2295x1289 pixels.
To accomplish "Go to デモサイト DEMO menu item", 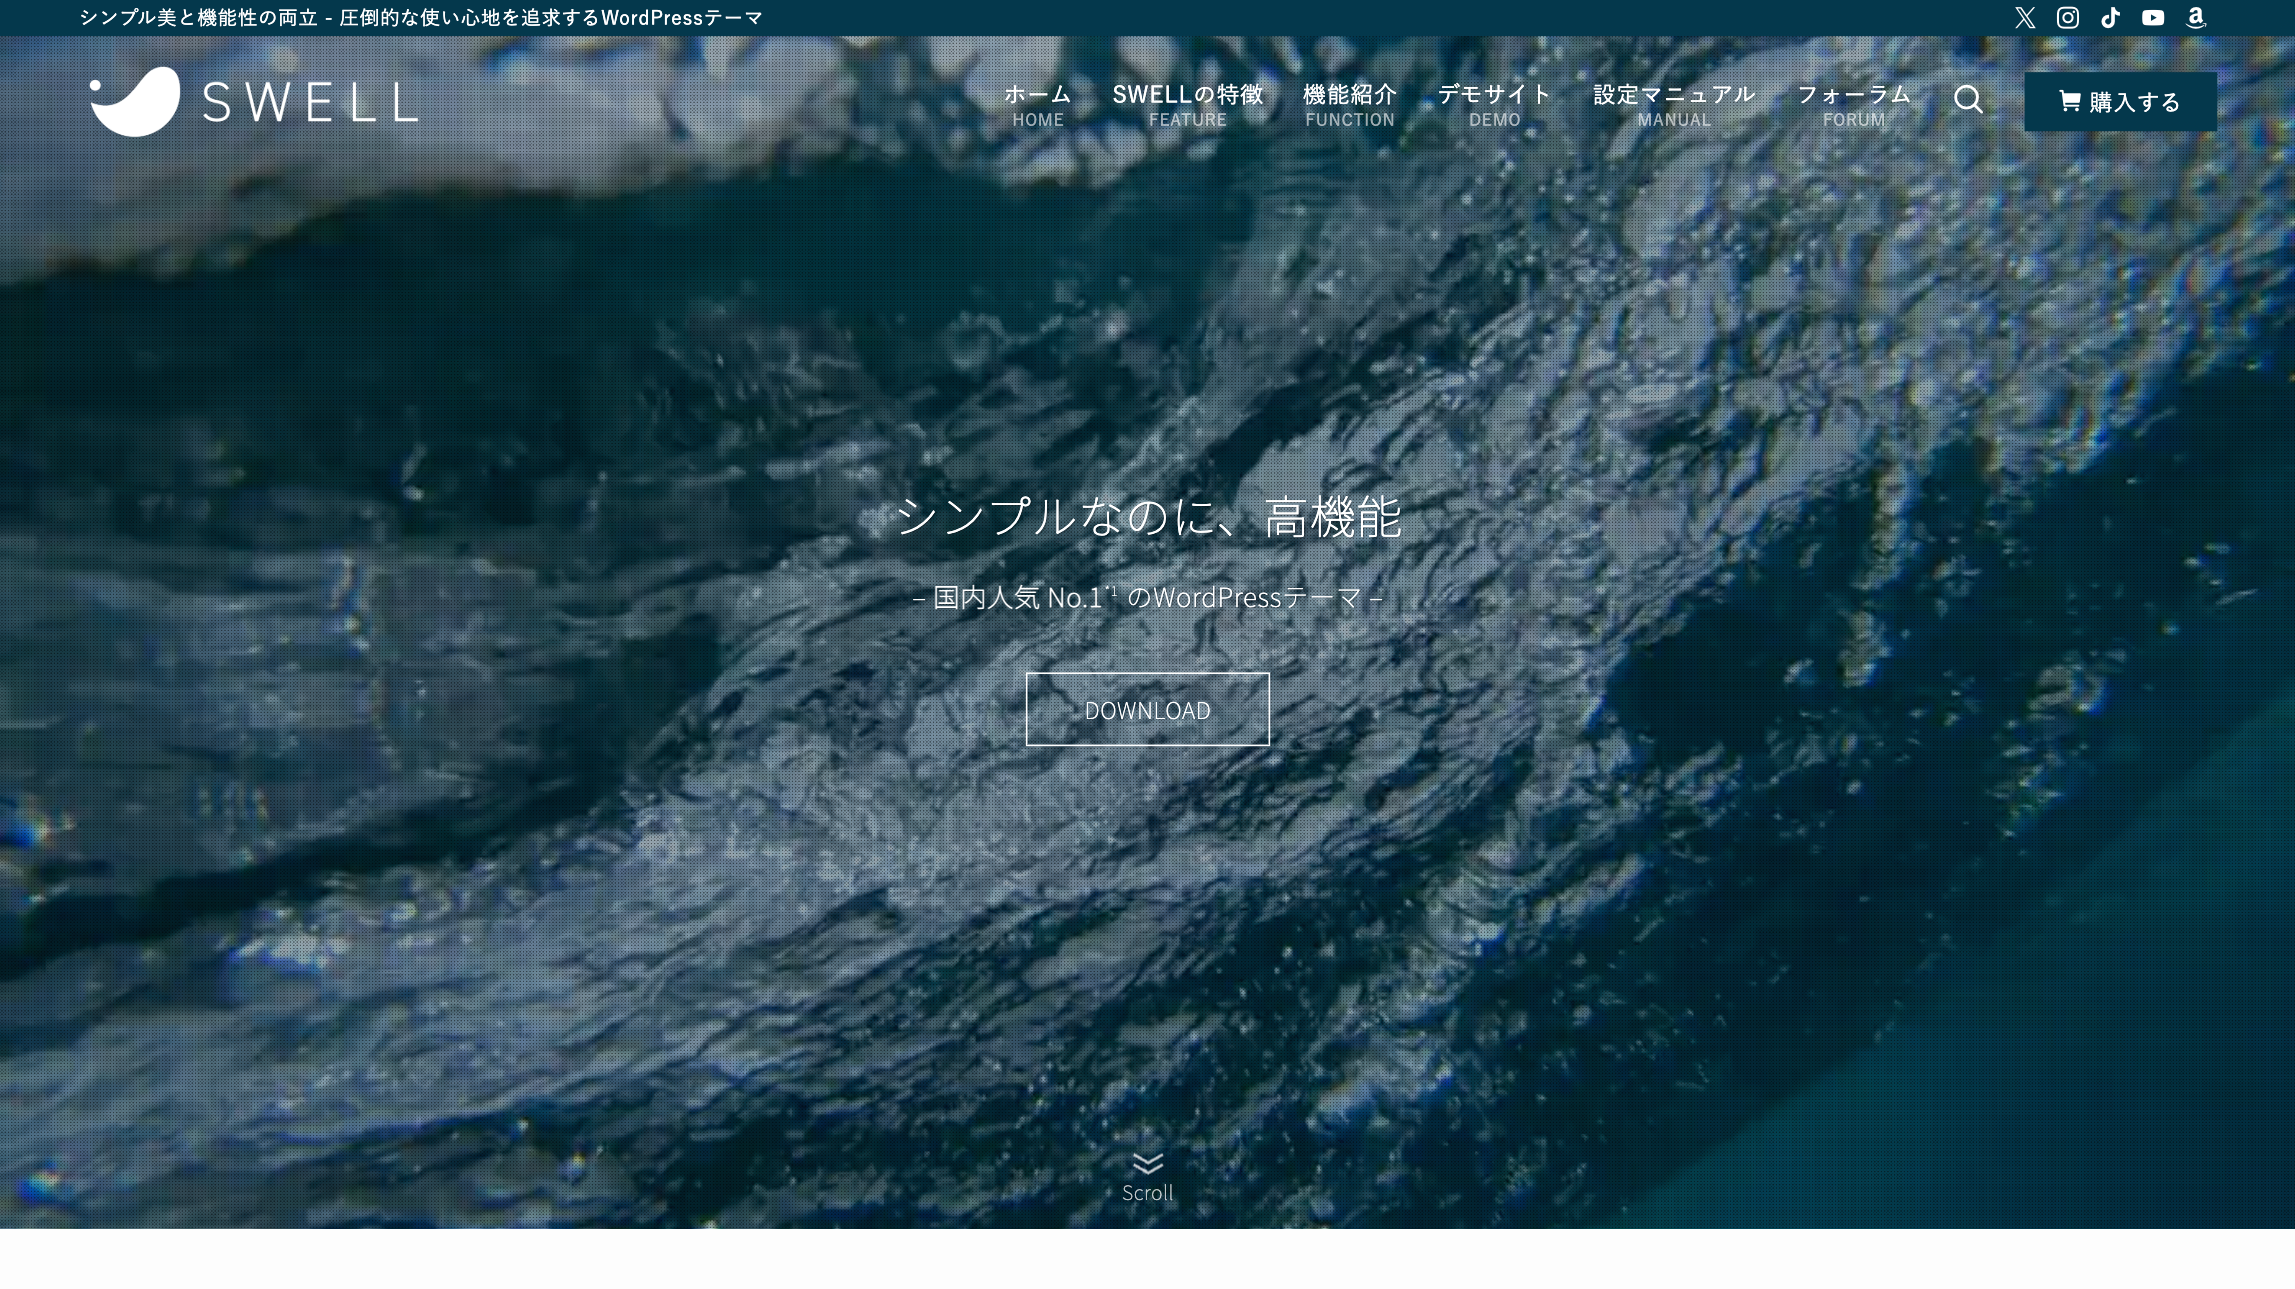I will (x=1494, y=105).
